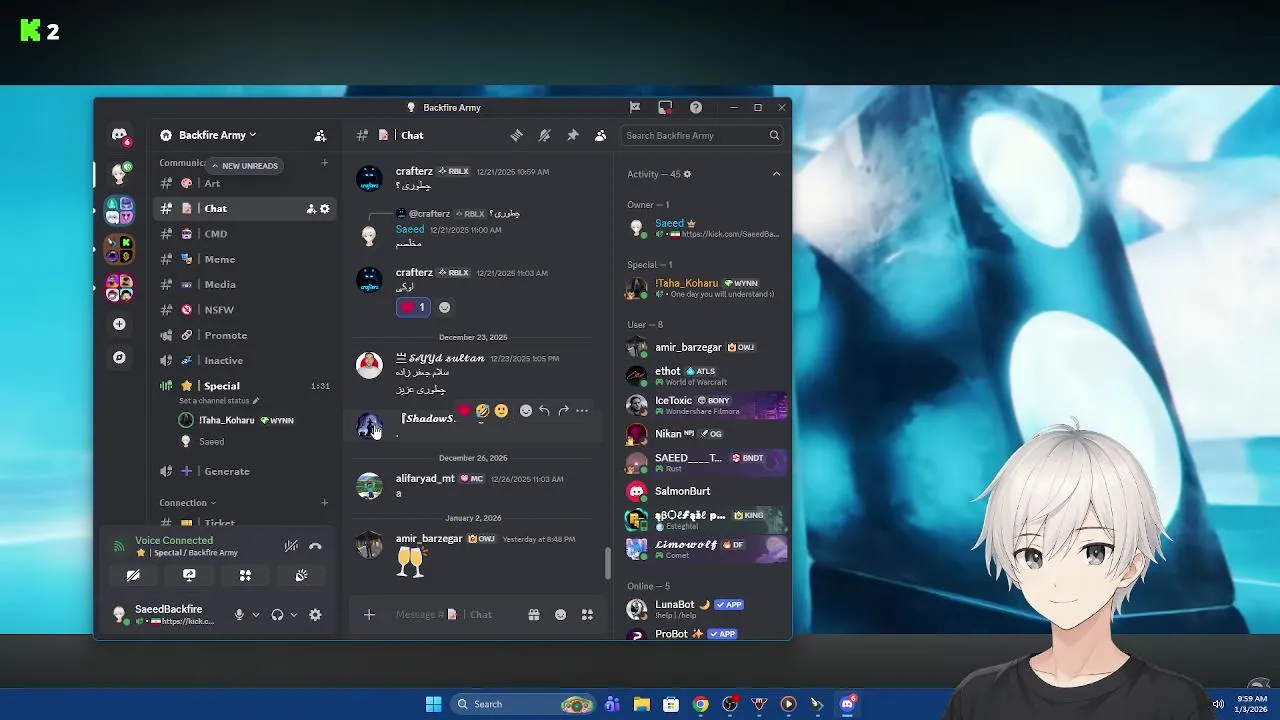Open Google Chrome from taskbar
Screen dimensions: 1280x720
[x=701, y=704]
